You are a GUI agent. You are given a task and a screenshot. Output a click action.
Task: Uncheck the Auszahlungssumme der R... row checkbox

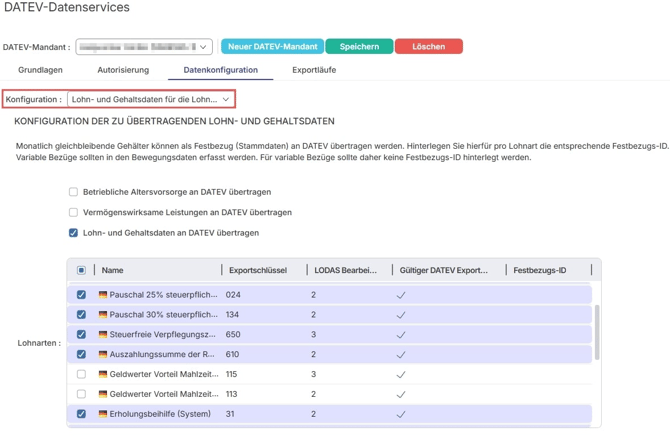81,354
